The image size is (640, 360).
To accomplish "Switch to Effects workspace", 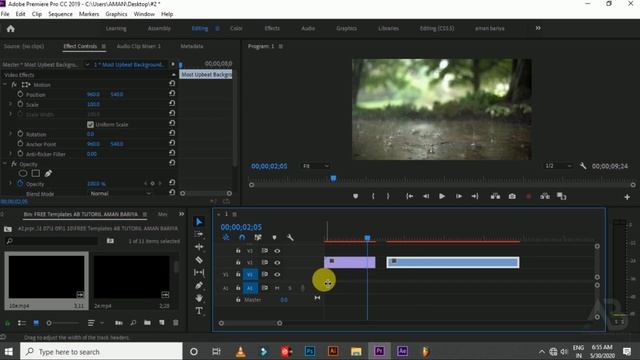I will [272, 28].
